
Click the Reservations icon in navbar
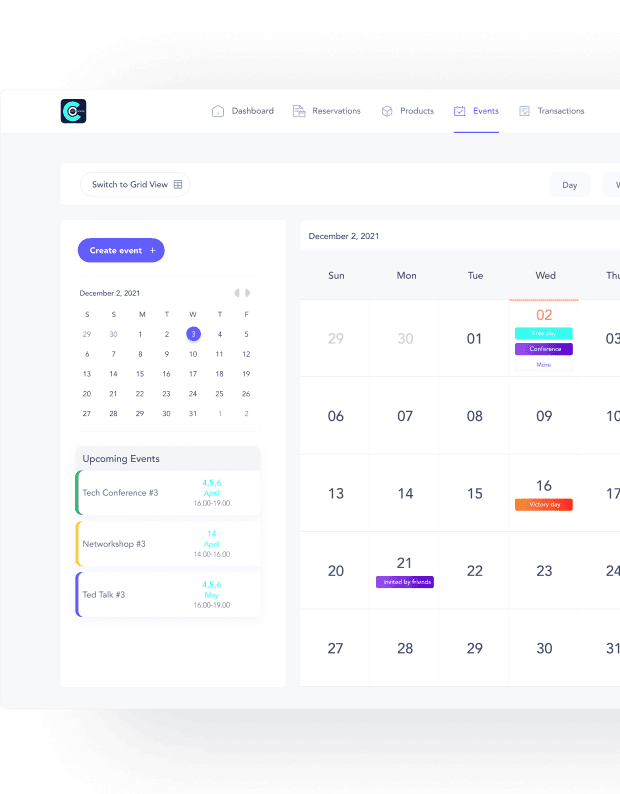coord(298,111)
